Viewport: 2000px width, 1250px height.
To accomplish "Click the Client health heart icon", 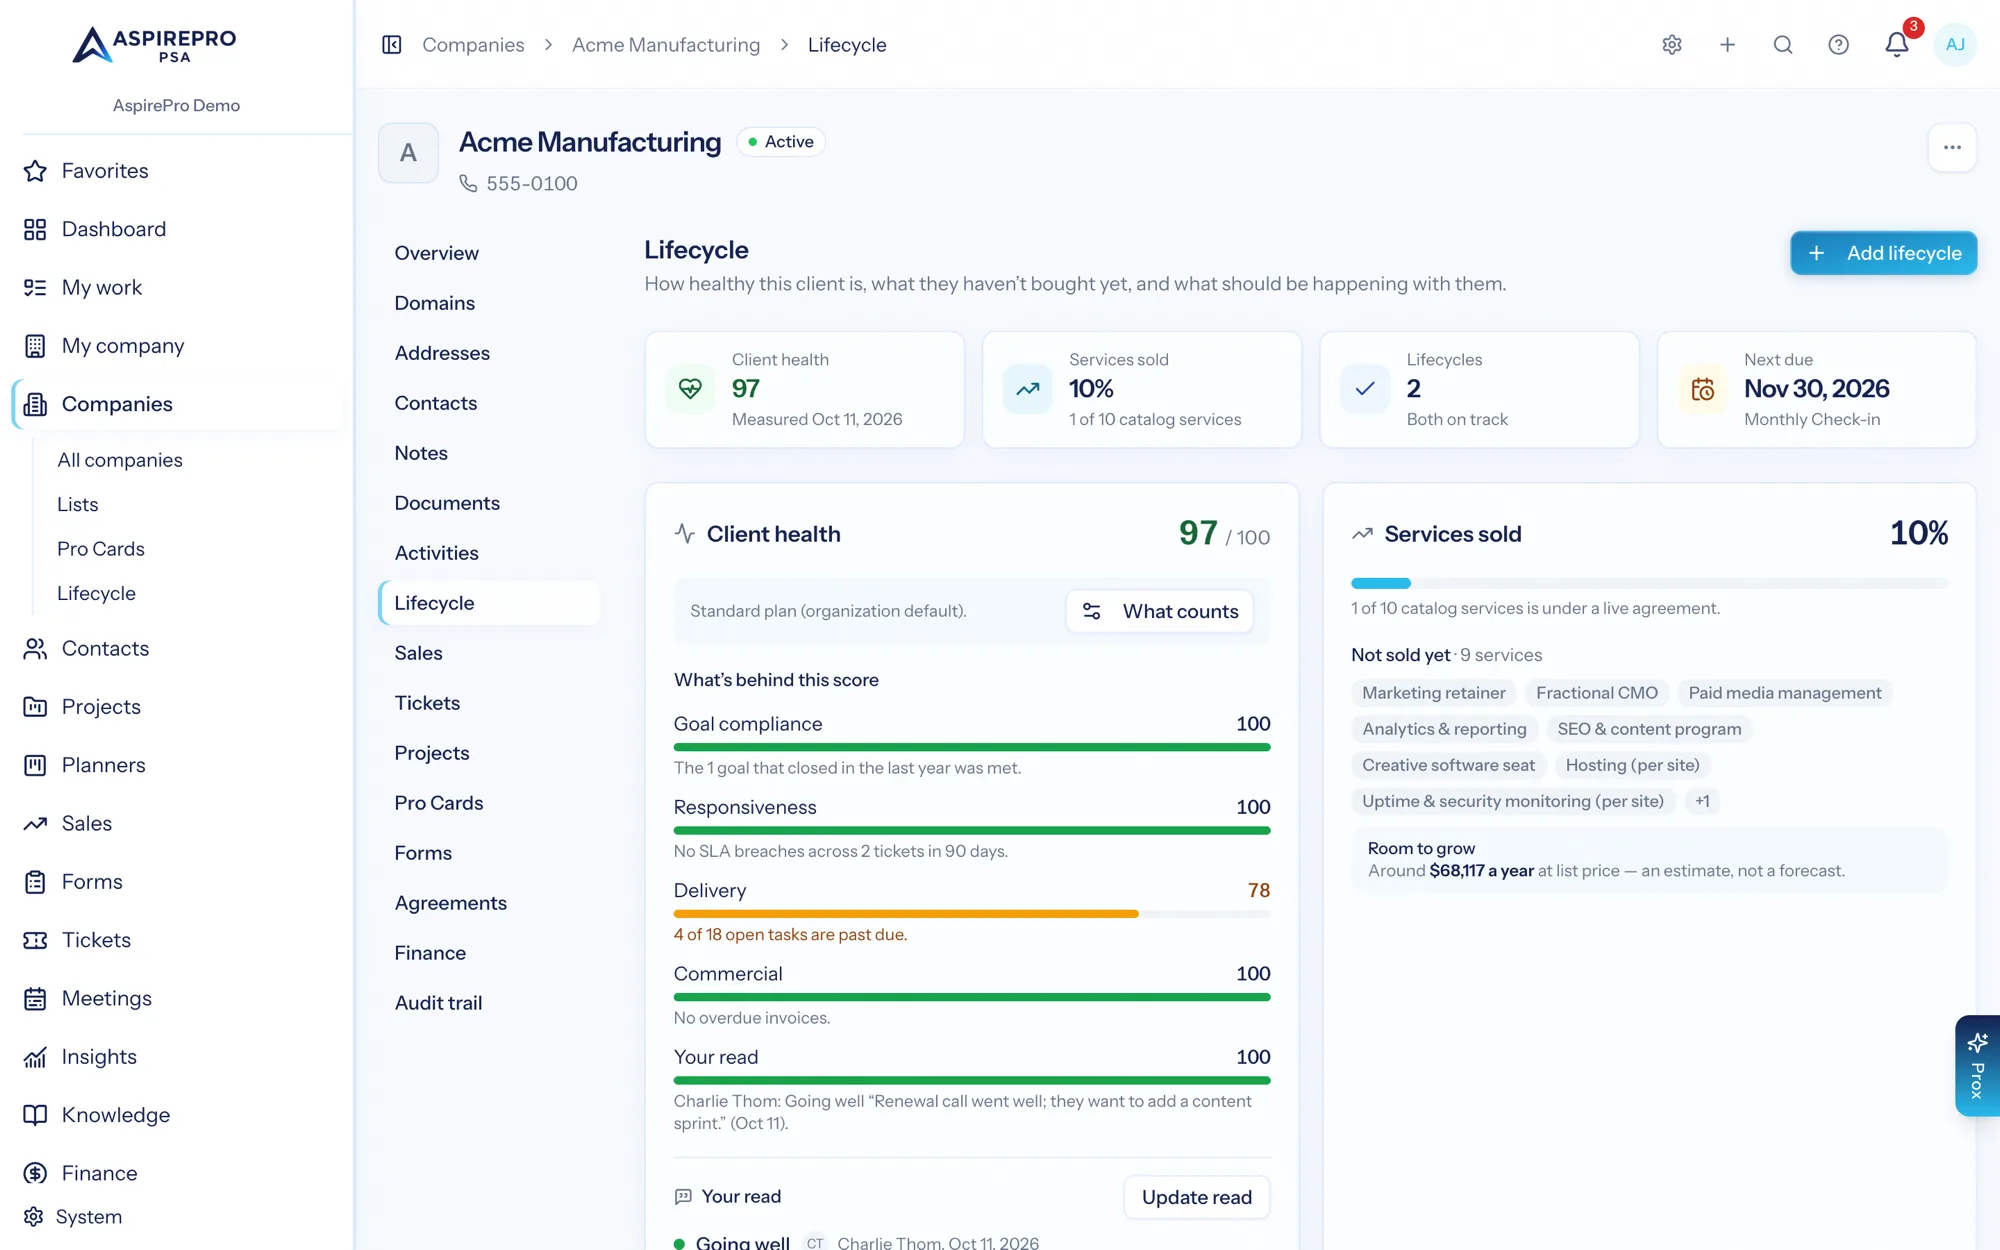I will 690,389.
